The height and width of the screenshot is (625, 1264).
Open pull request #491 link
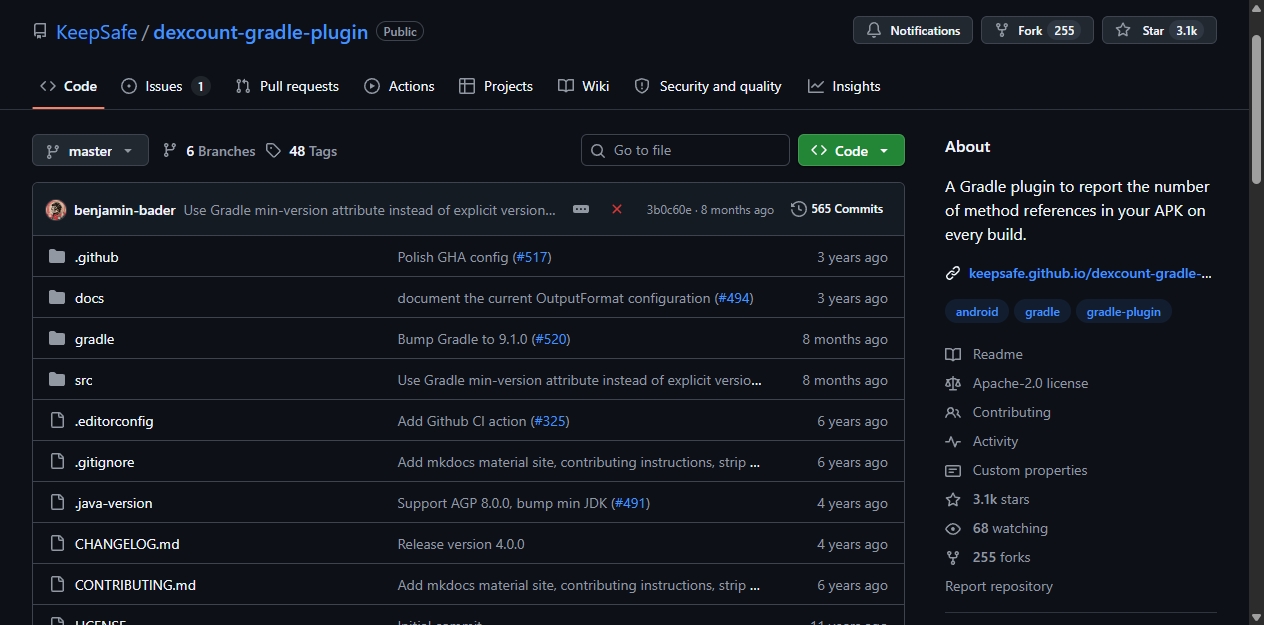click(631, 503)
